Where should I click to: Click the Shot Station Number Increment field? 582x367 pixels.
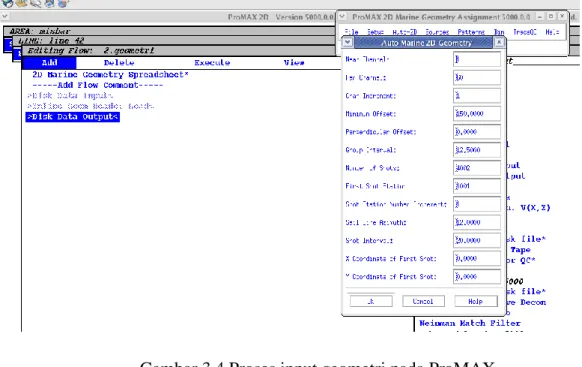(x=477, y=204)
